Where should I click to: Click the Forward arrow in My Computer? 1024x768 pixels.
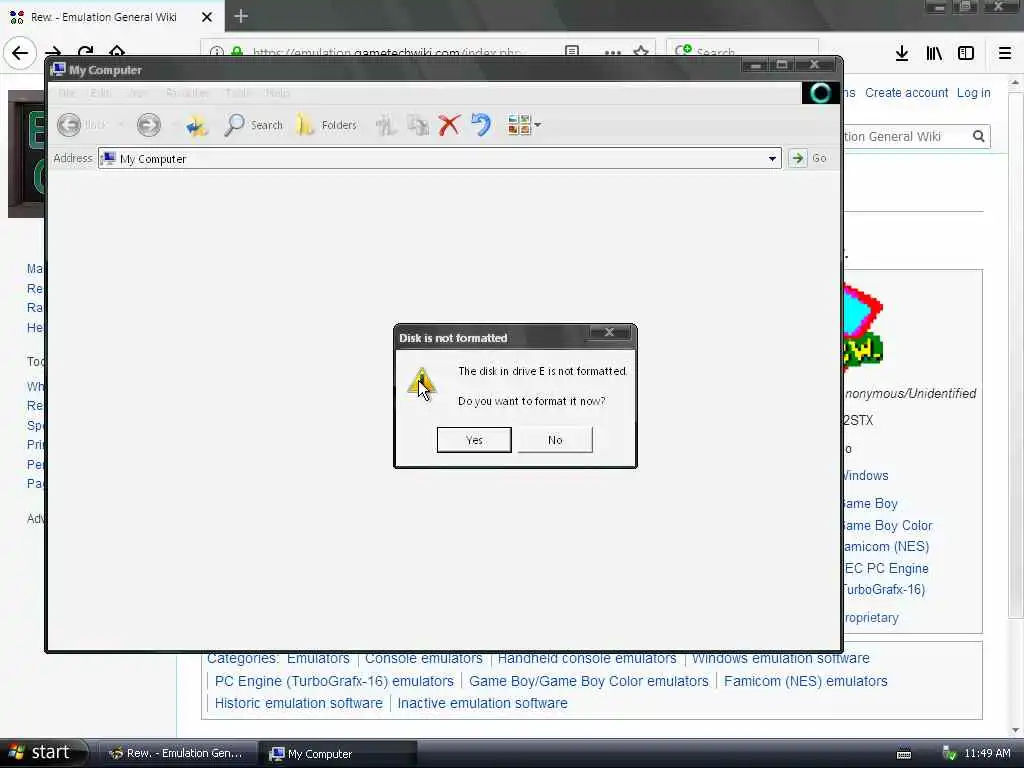pyautogui.click(x=149, y=125)
